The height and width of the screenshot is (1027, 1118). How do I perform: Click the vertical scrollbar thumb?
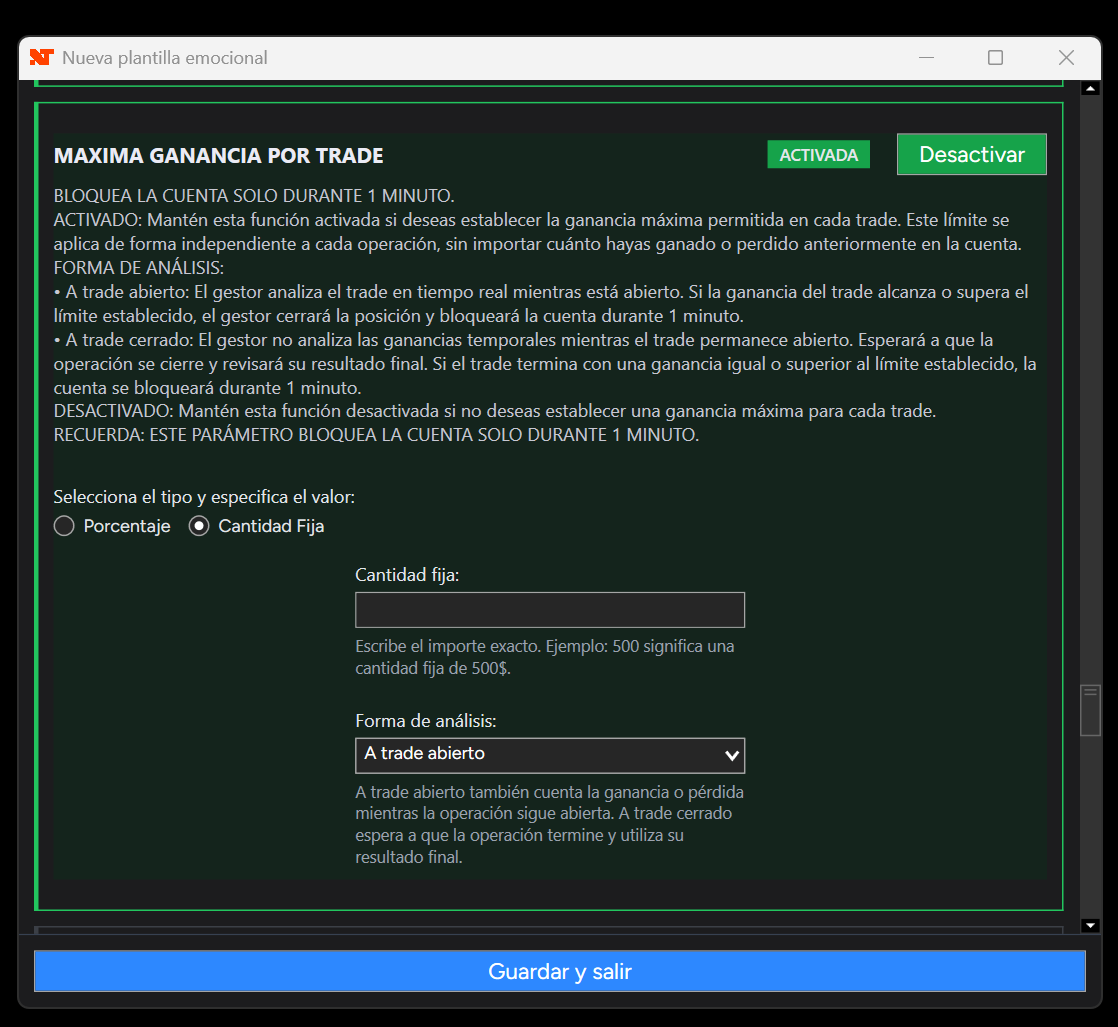coord(1090,710)
